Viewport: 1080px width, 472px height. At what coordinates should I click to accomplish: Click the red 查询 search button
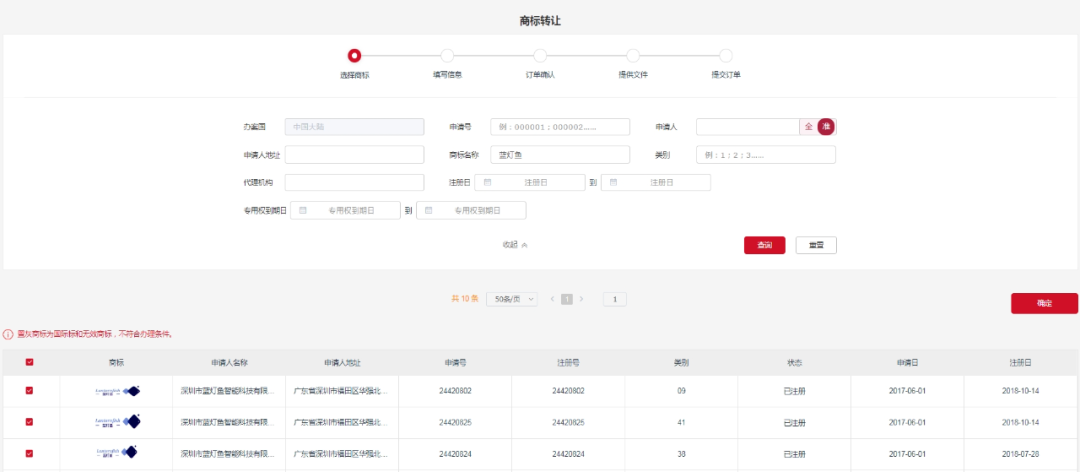pyautogui.click(x=764, y=245)
